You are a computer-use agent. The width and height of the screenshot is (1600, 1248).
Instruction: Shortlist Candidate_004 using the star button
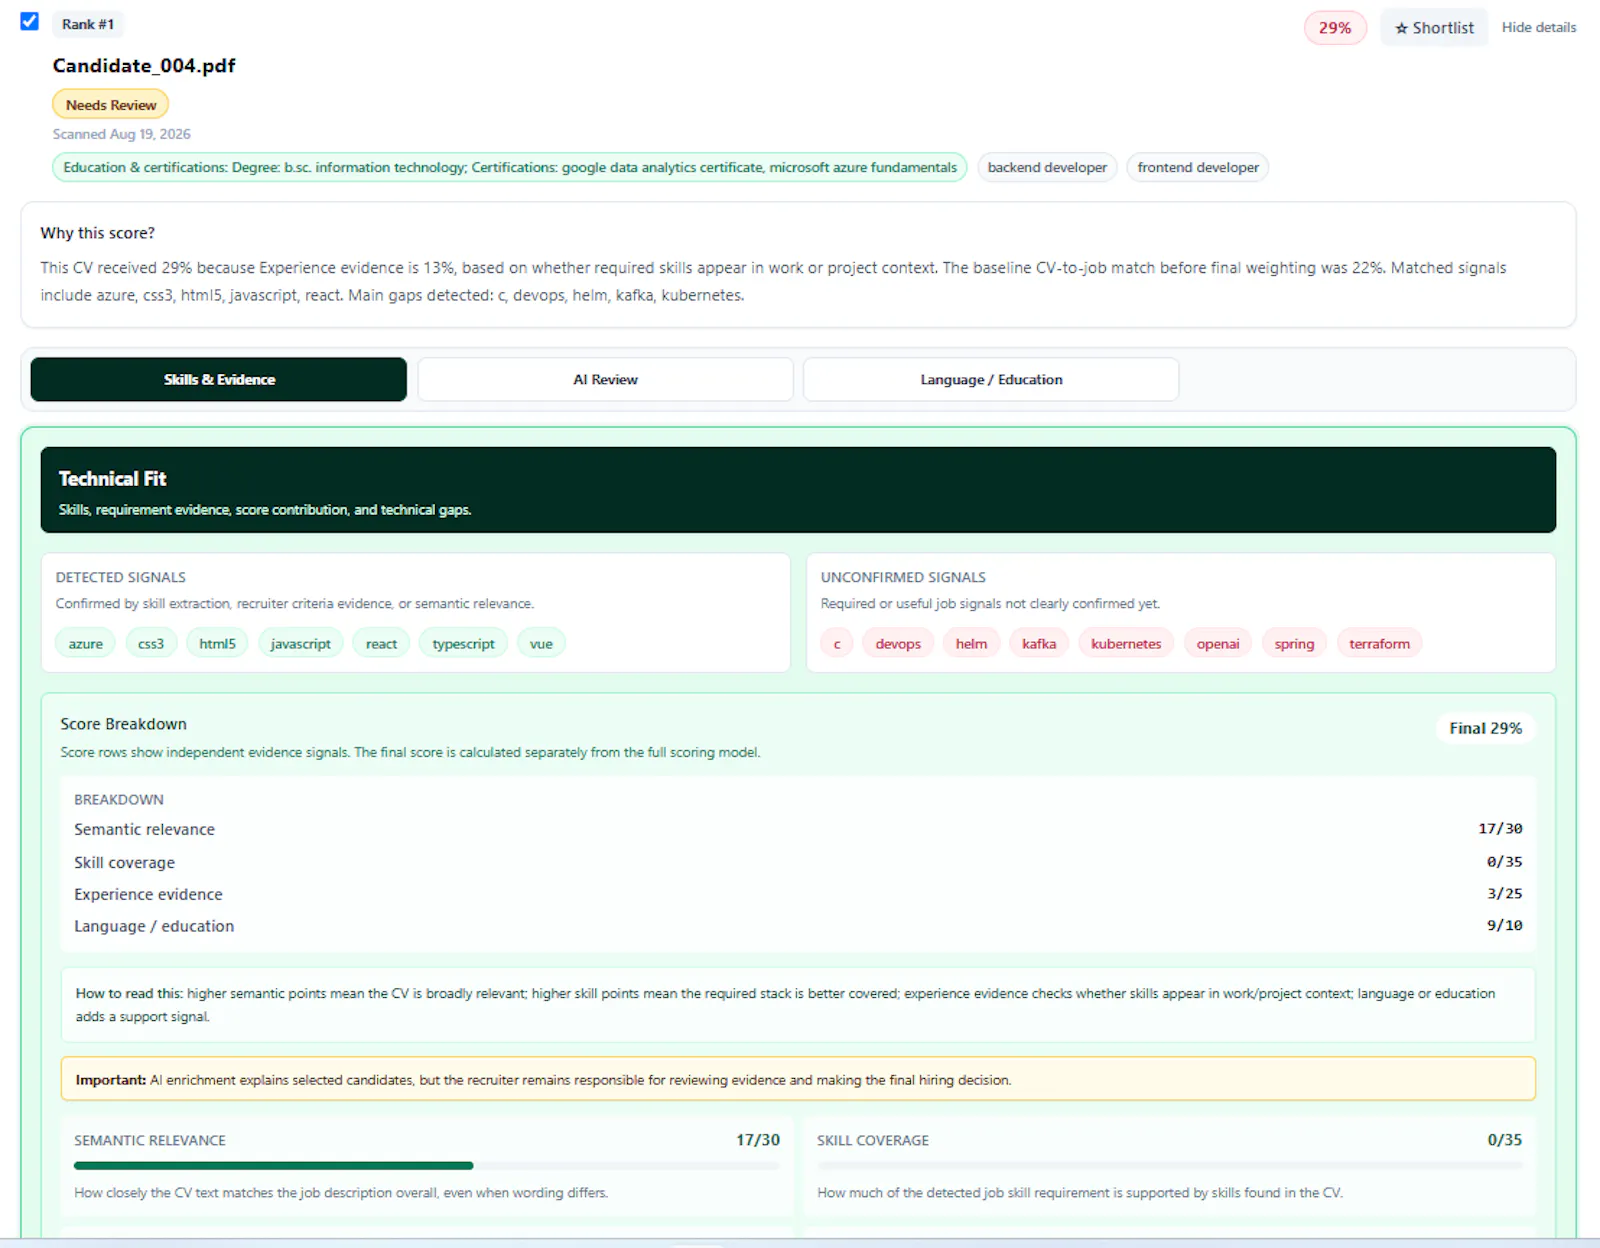[1434, 28]
